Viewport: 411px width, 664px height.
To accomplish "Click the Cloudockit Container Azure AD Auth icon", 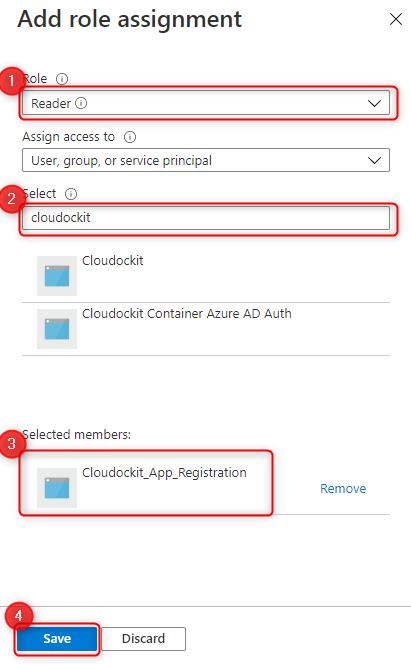I will [x=57, y=329].
